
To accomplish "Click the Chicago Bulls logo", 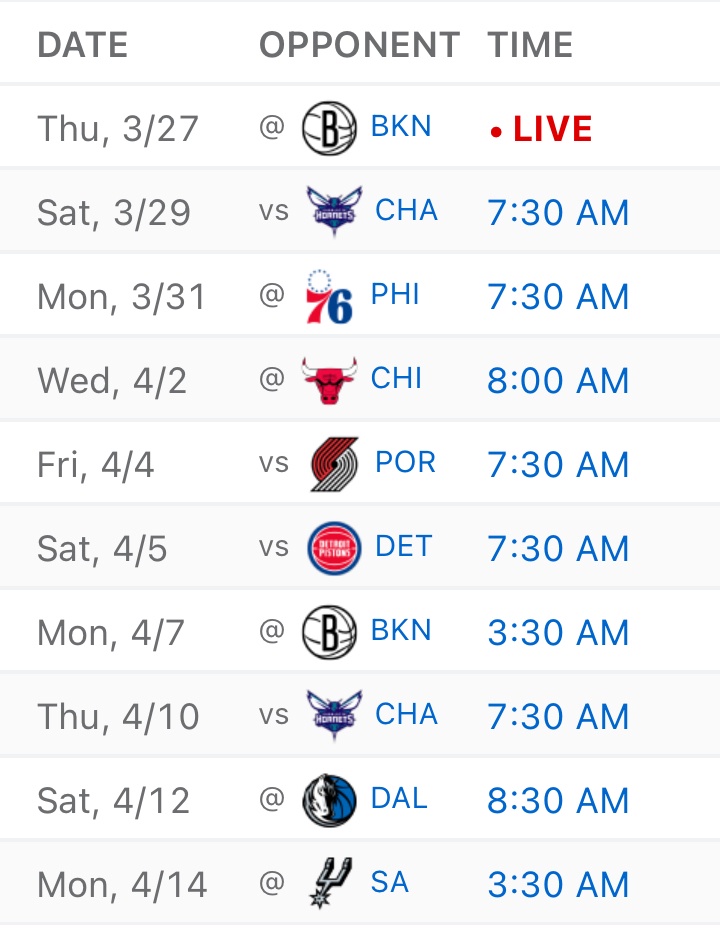I will point(329,381).
